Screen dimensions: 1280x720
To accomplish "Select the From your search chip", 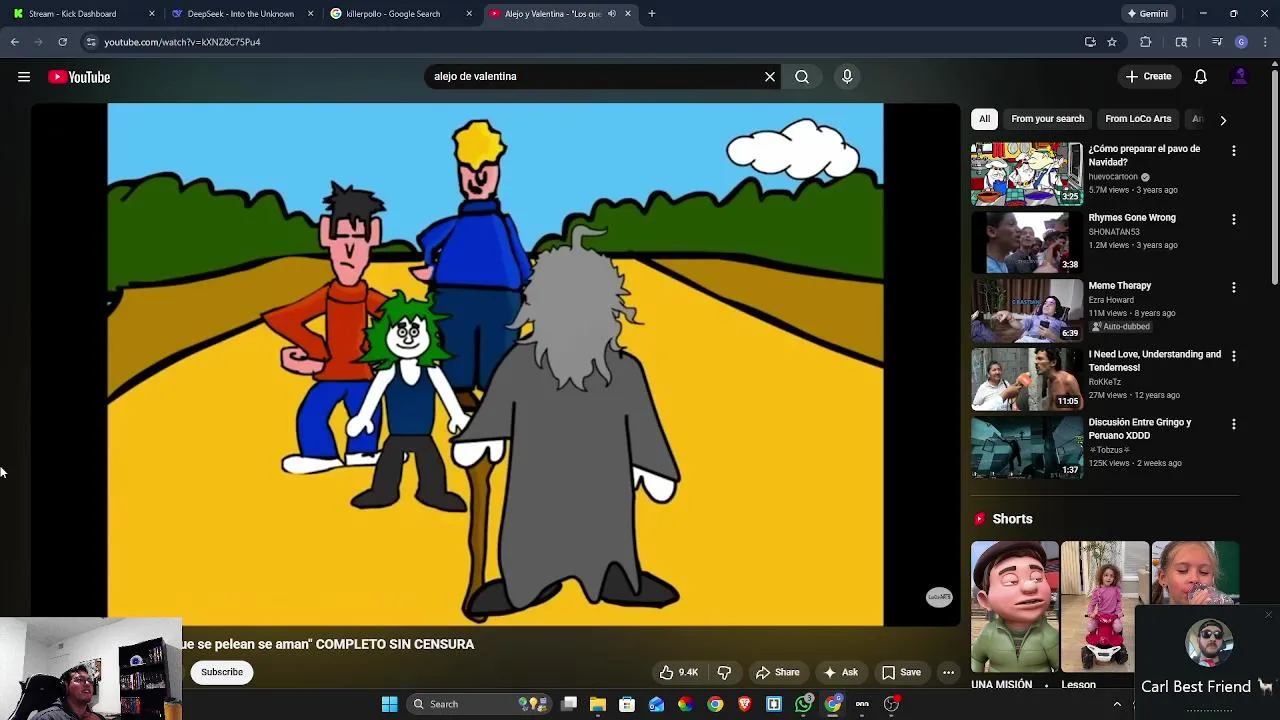I will 1047,119.
